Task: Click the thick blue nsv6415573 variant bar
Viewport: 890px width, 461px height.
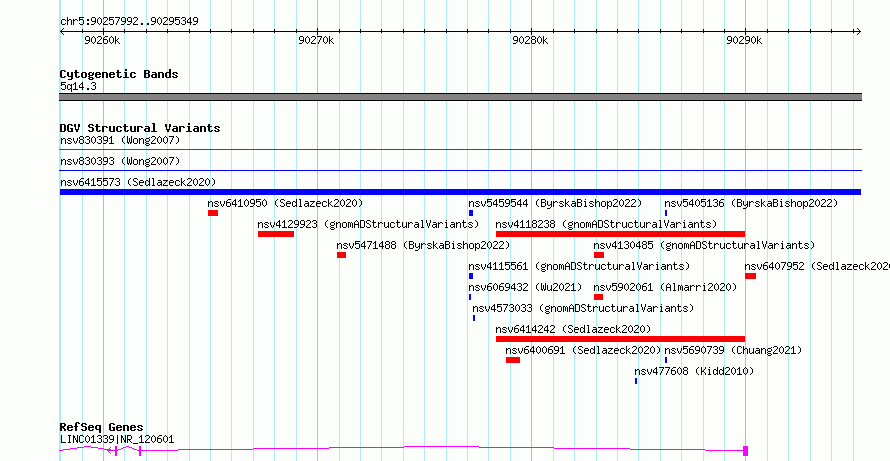Action: click(460, 192)
